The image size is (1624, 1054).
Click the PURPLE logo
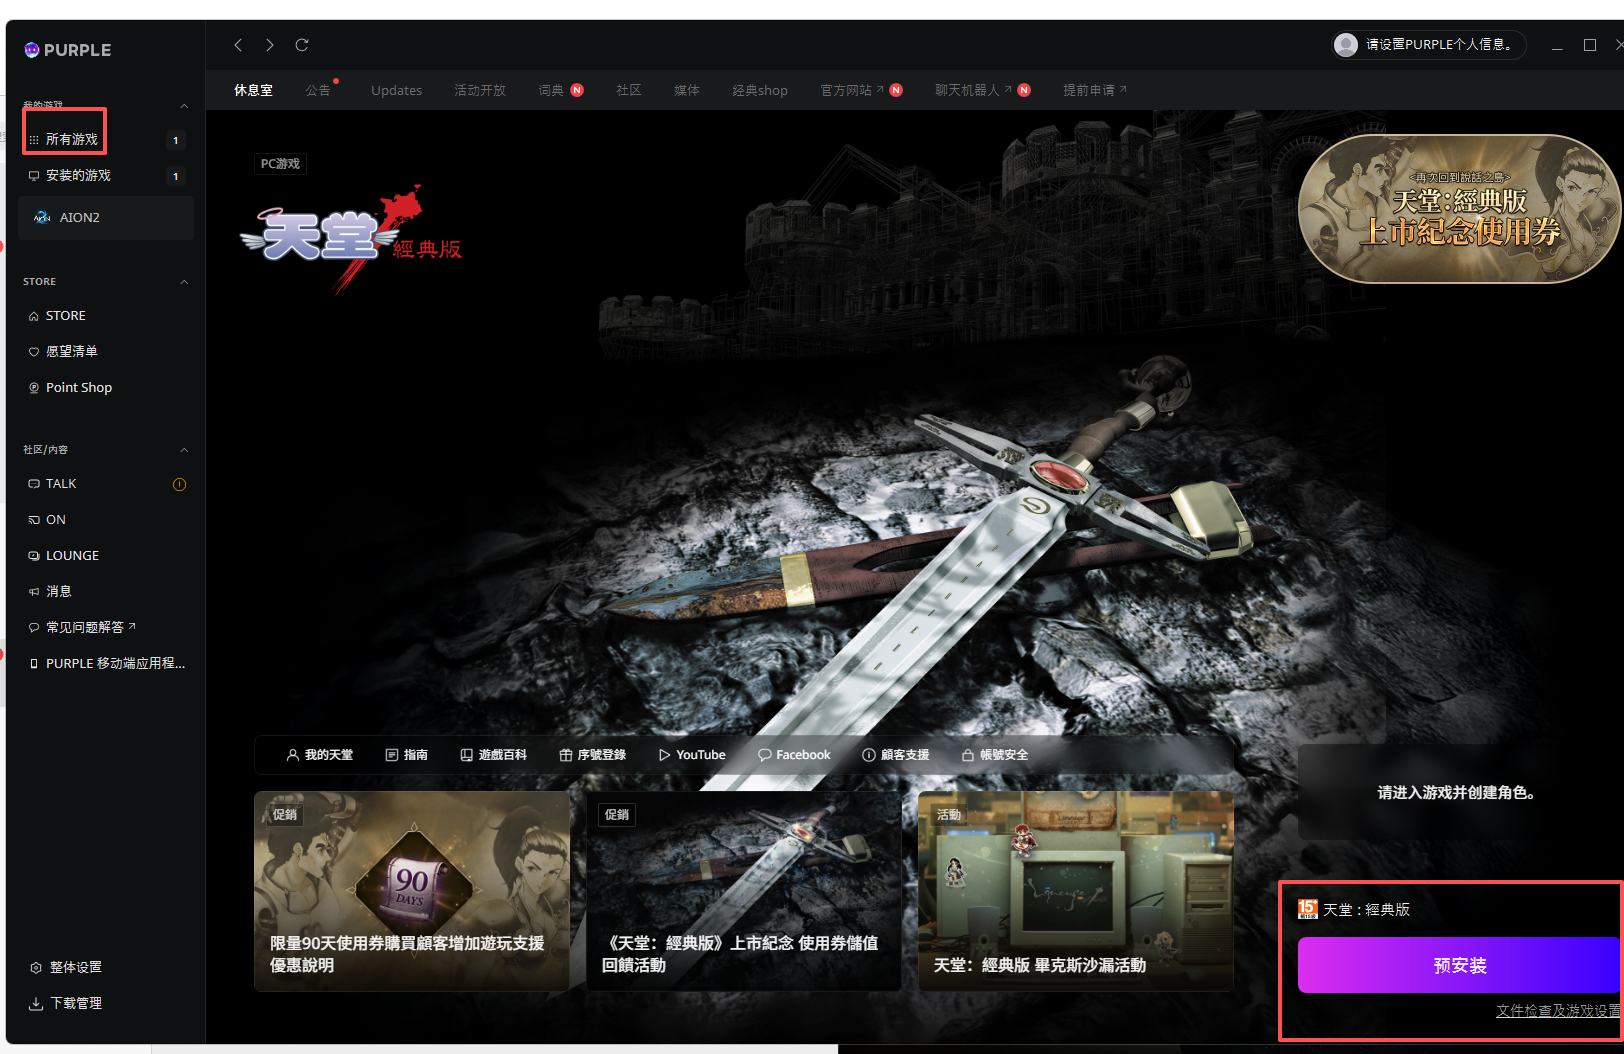click(x=68, y=50)
